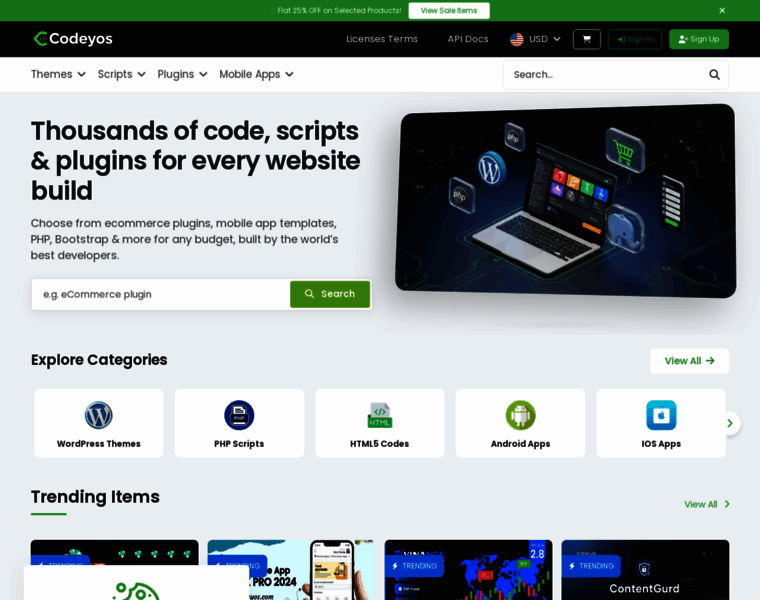Click the Explore Categories heading
Viewport: 760px width, 600px height.
tap(99, 360)
